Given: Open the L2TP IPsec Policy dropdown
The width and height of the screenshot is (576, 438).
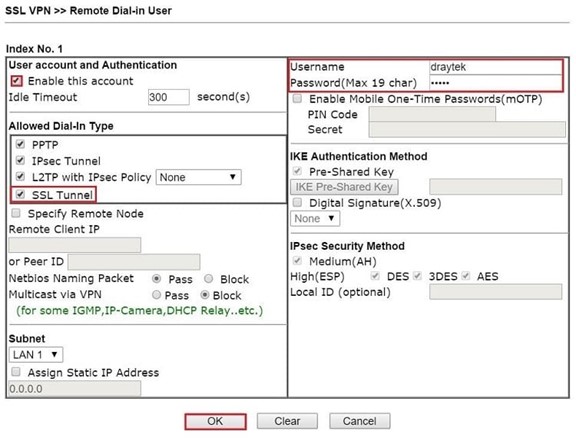Looking at the screenshot, I should [x=199, y=177].
